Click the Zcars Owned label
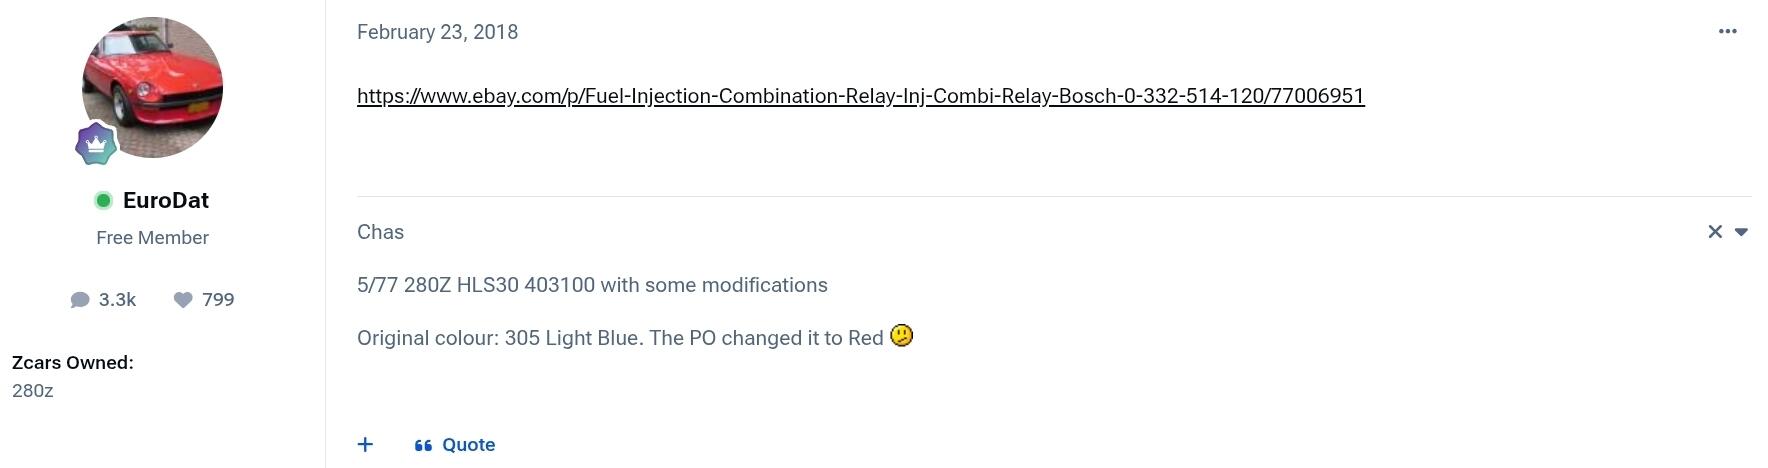The image size is (1768, 468). coord(73,363)
